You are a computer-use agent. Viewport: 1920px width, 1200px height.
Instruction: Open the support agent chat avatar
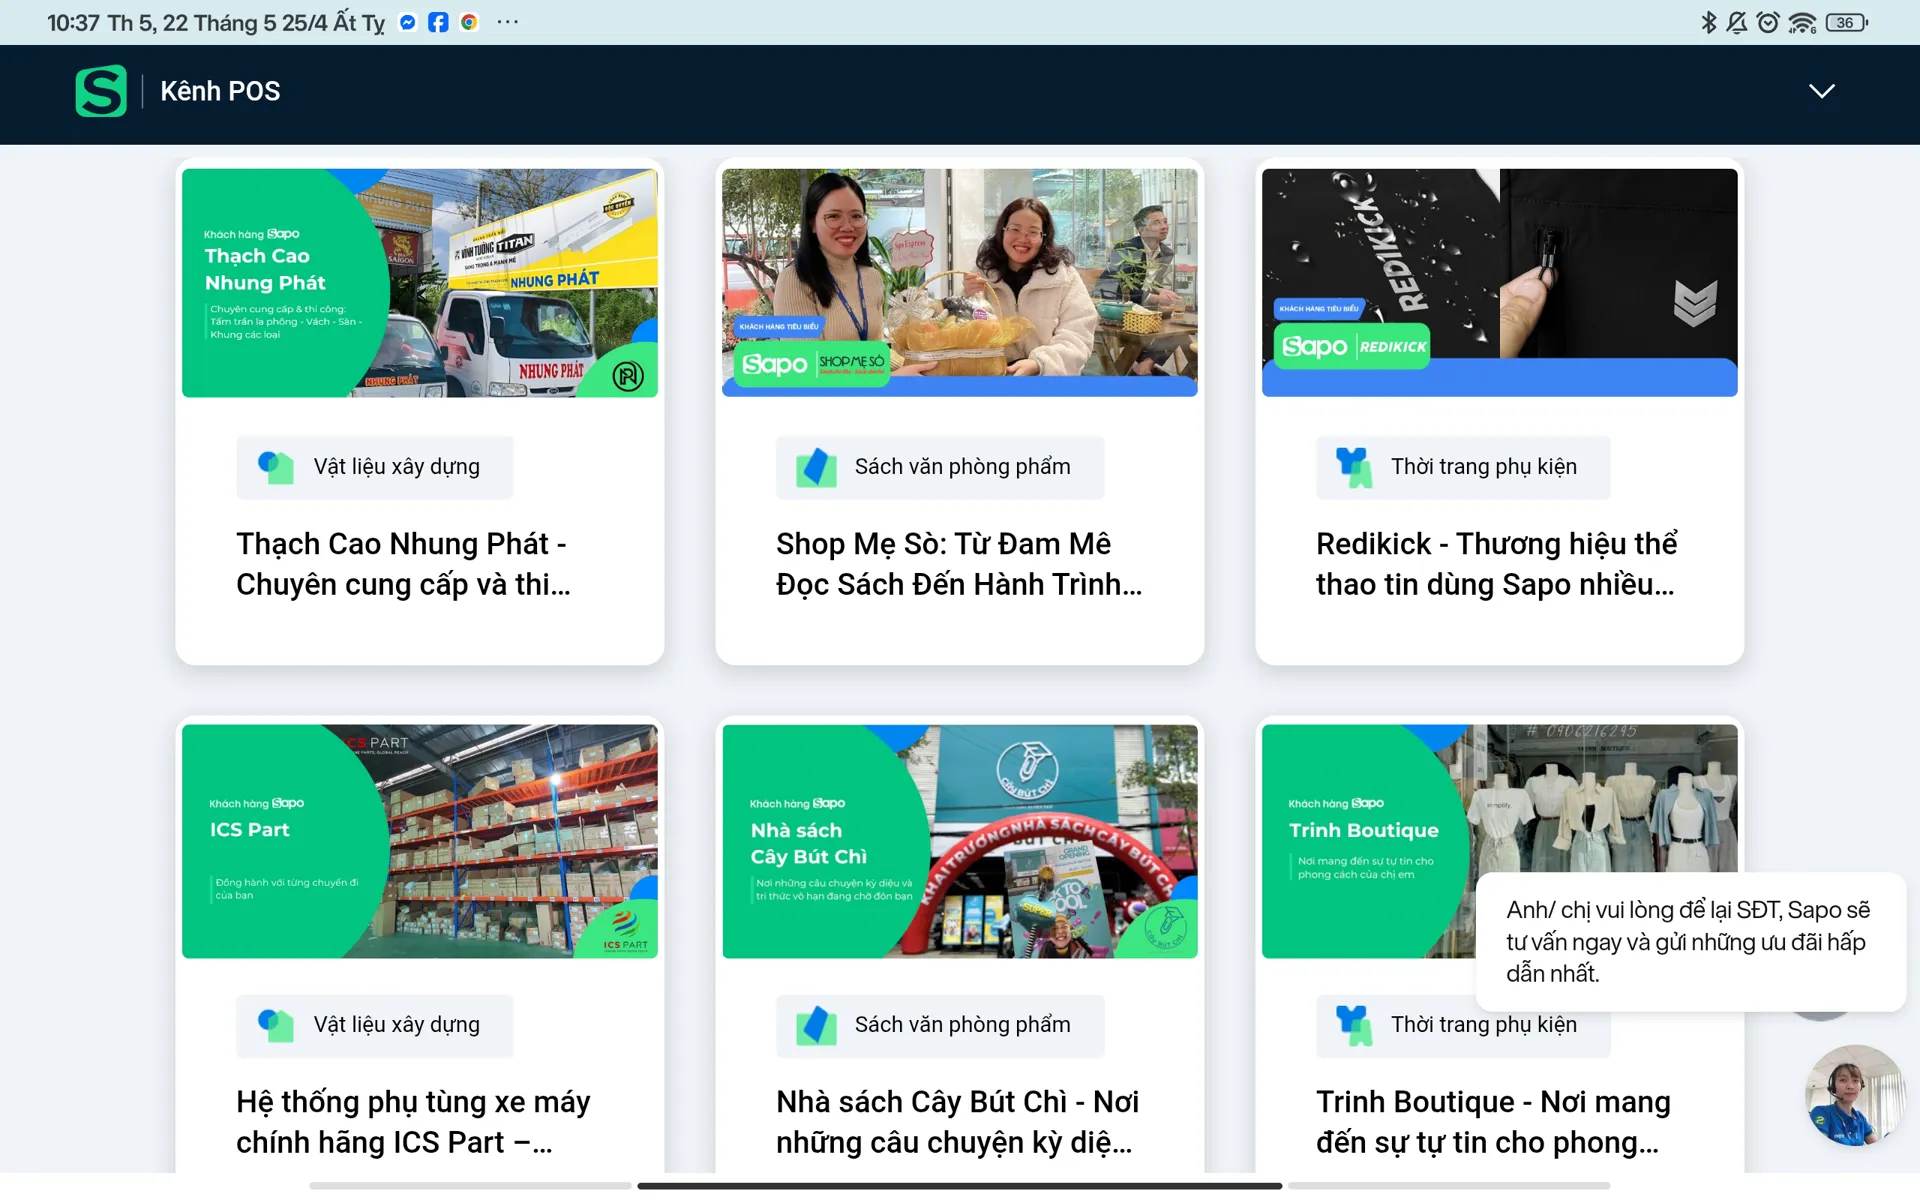coord(1855,1095)
